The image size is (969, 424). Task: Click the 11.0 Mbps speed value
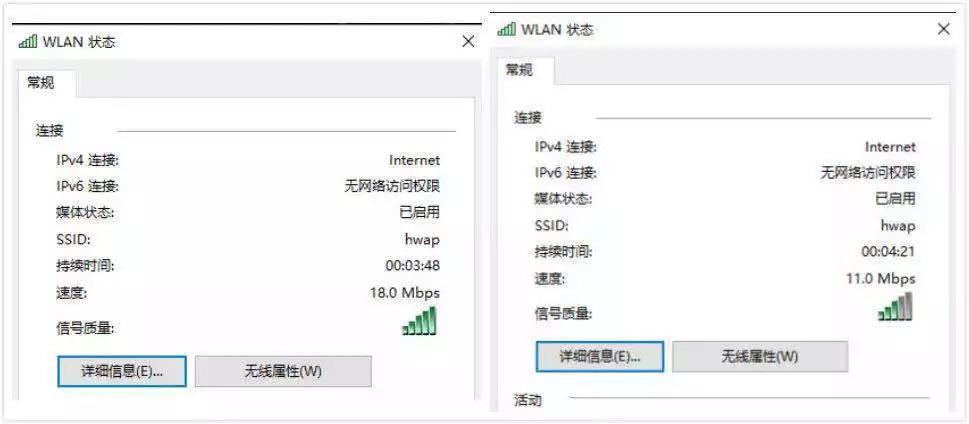881,279
